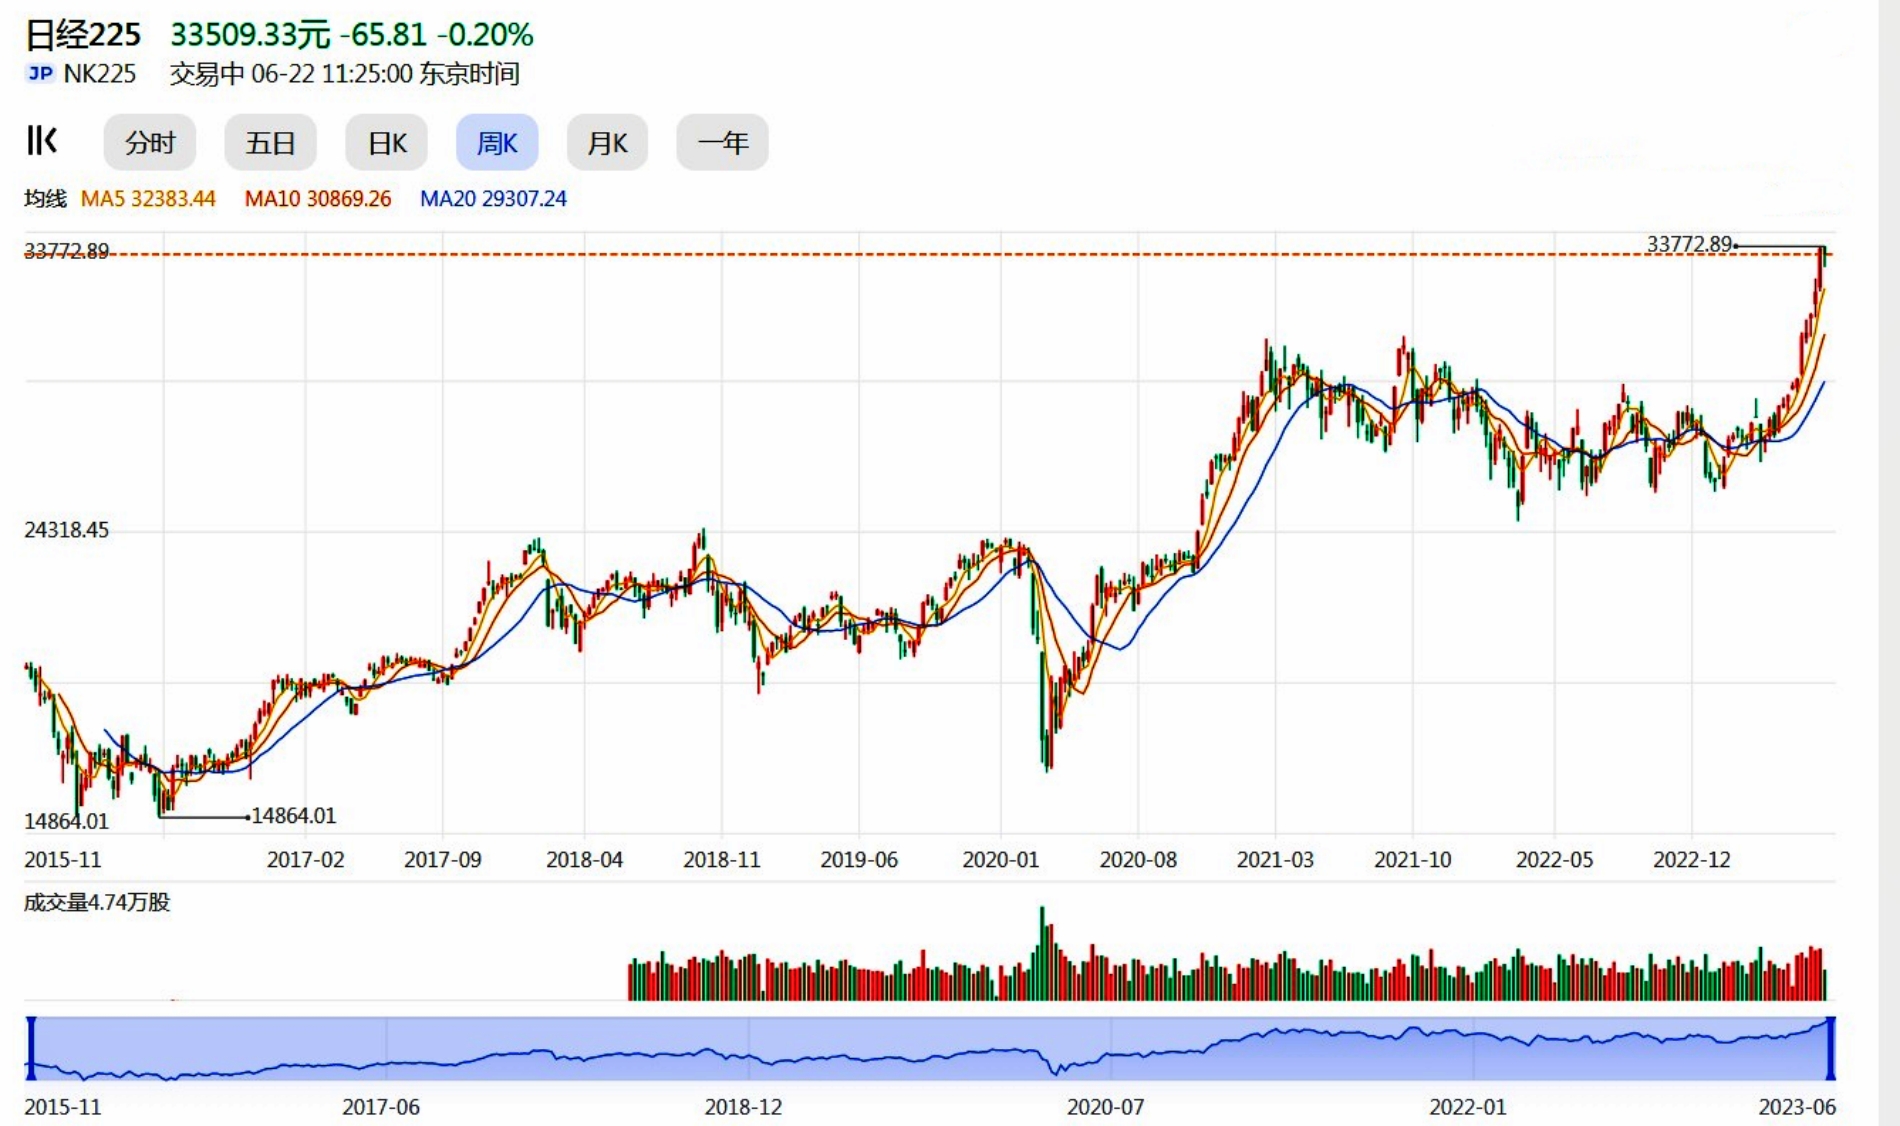This screenshot has height=1126, width=1900.
Task: Click the 2015-11 label in range navigator
Action: pyautogui.click(x=63, y=1107)
